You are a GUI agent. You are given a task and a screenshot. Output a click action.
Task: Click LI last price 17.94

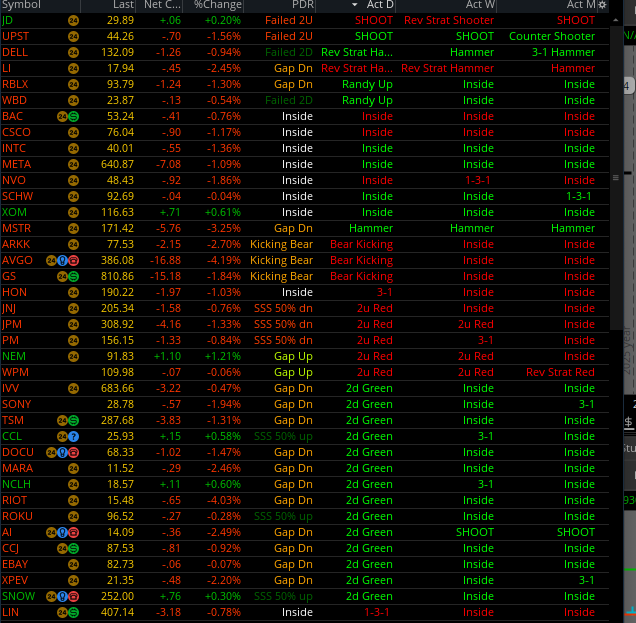pos(120,69)
